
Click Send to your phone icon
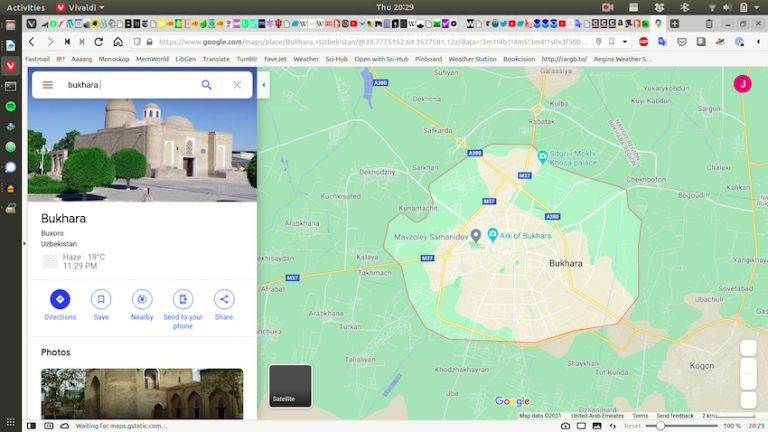pyautogui.click(x=183, y=299)
